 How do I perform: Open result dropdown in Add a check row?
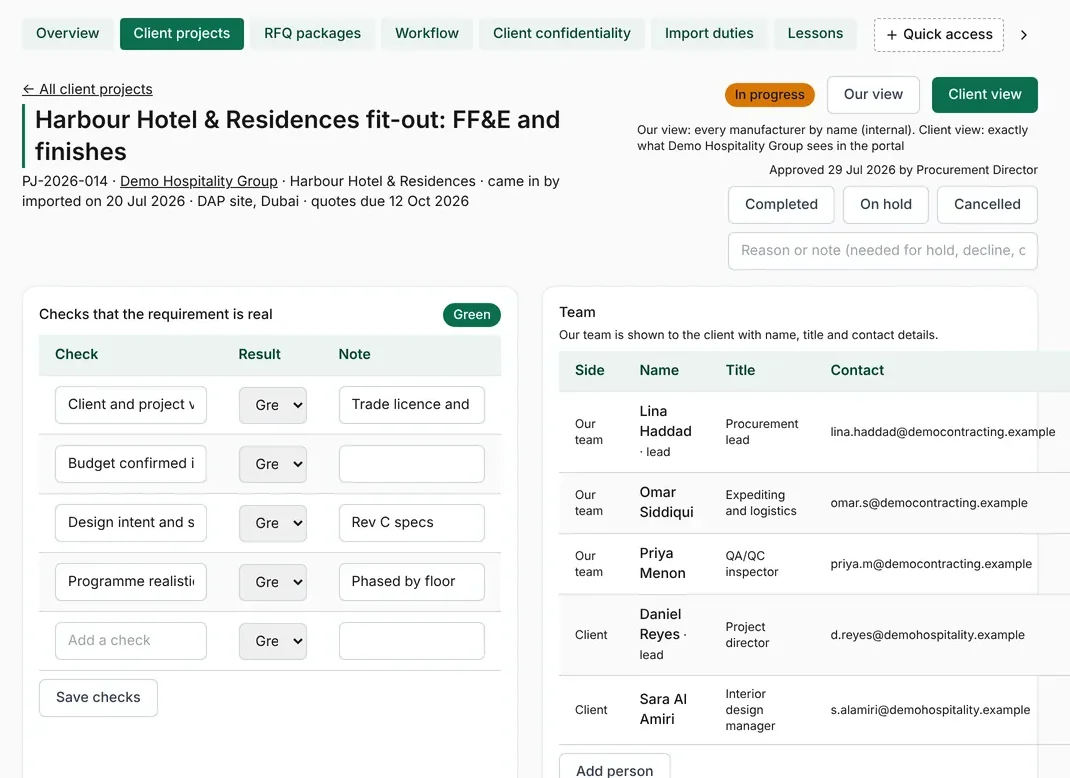coord(273,642)
